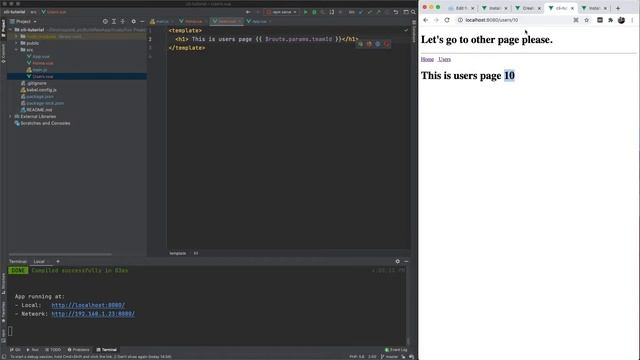Bookmark this page with the star icon
The height and width of the screenshot is (360, 640).
[587, 20]
